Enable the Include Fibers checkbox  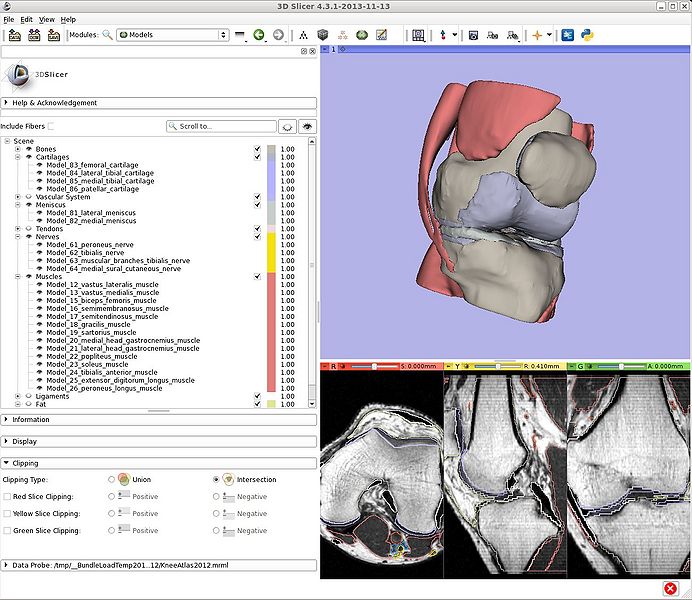pyautogui.click(x=52, y=127)
